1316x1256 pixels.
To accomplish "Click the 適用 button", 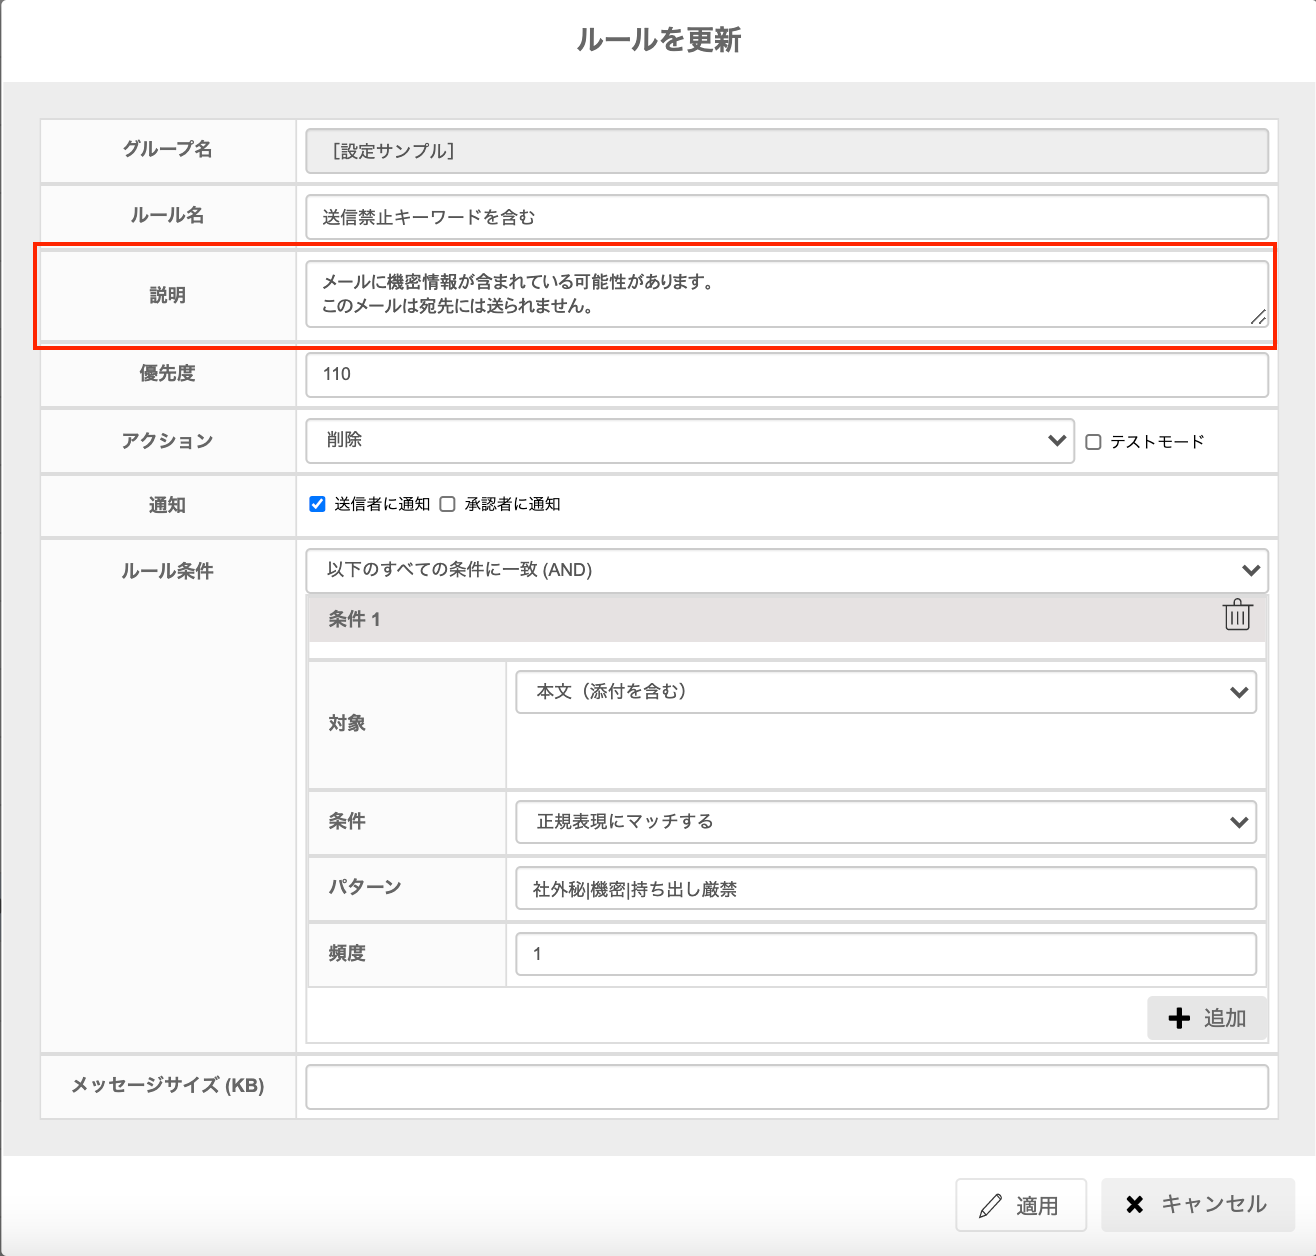I will click(x=1021, y=1205).
